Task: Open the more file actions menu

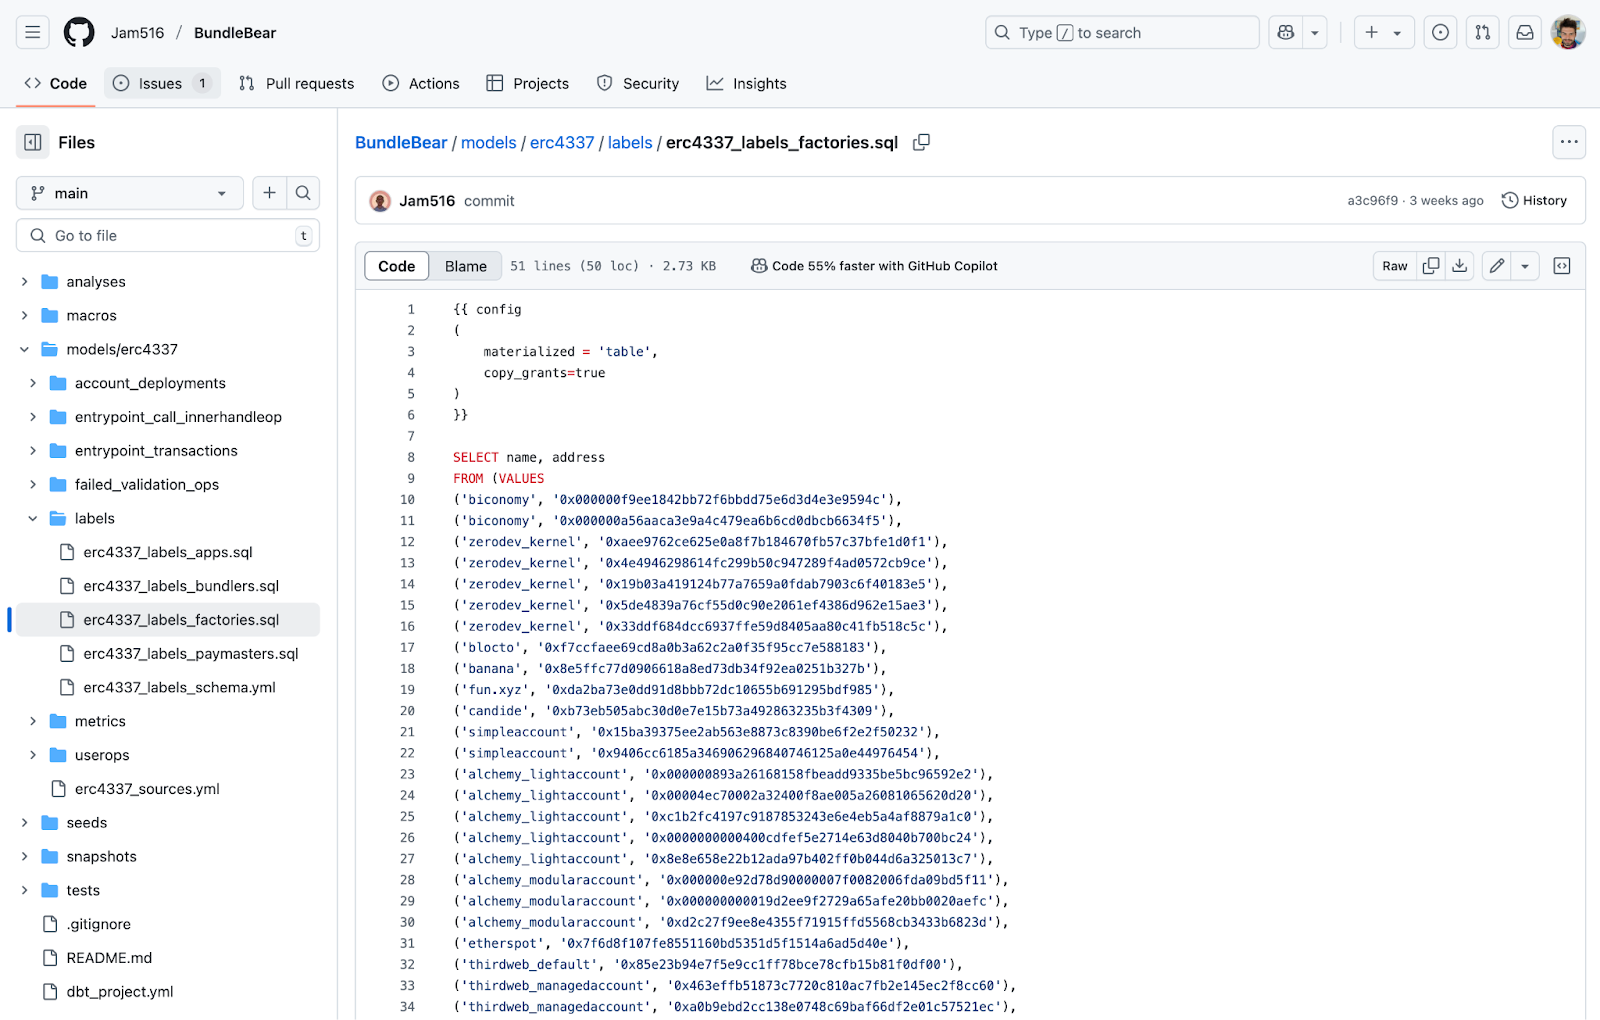Action: pos(1569,142)
